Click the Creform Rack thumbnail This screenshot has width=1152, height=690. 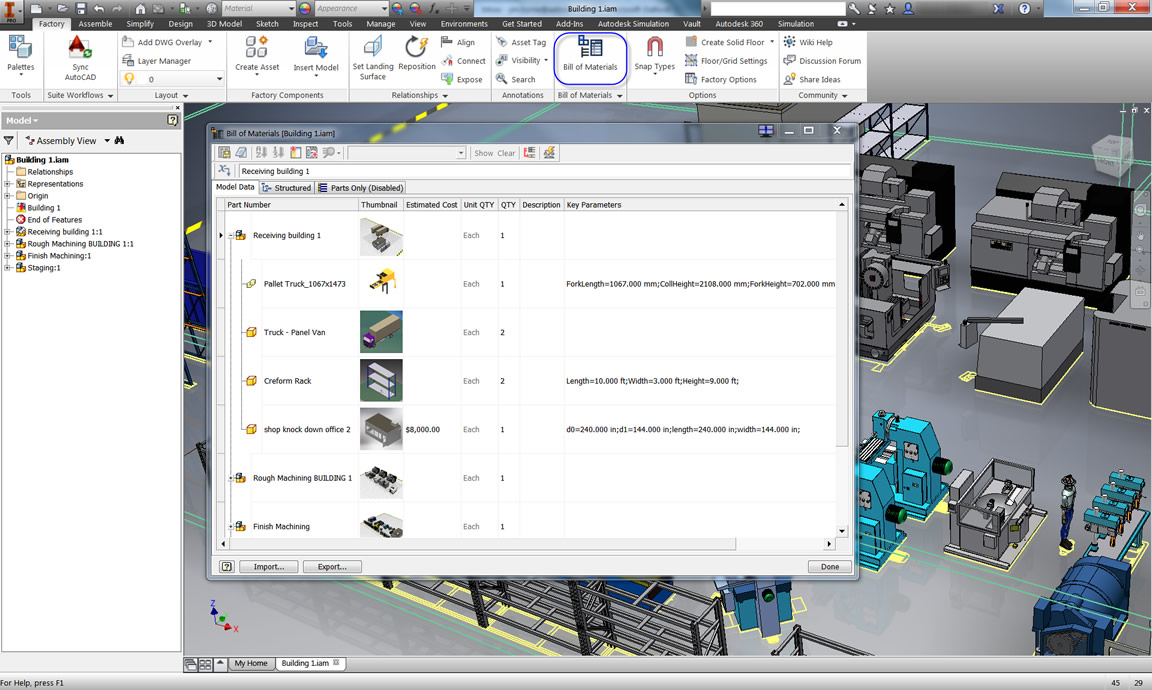pyautogui.click(x=381, y=381)
